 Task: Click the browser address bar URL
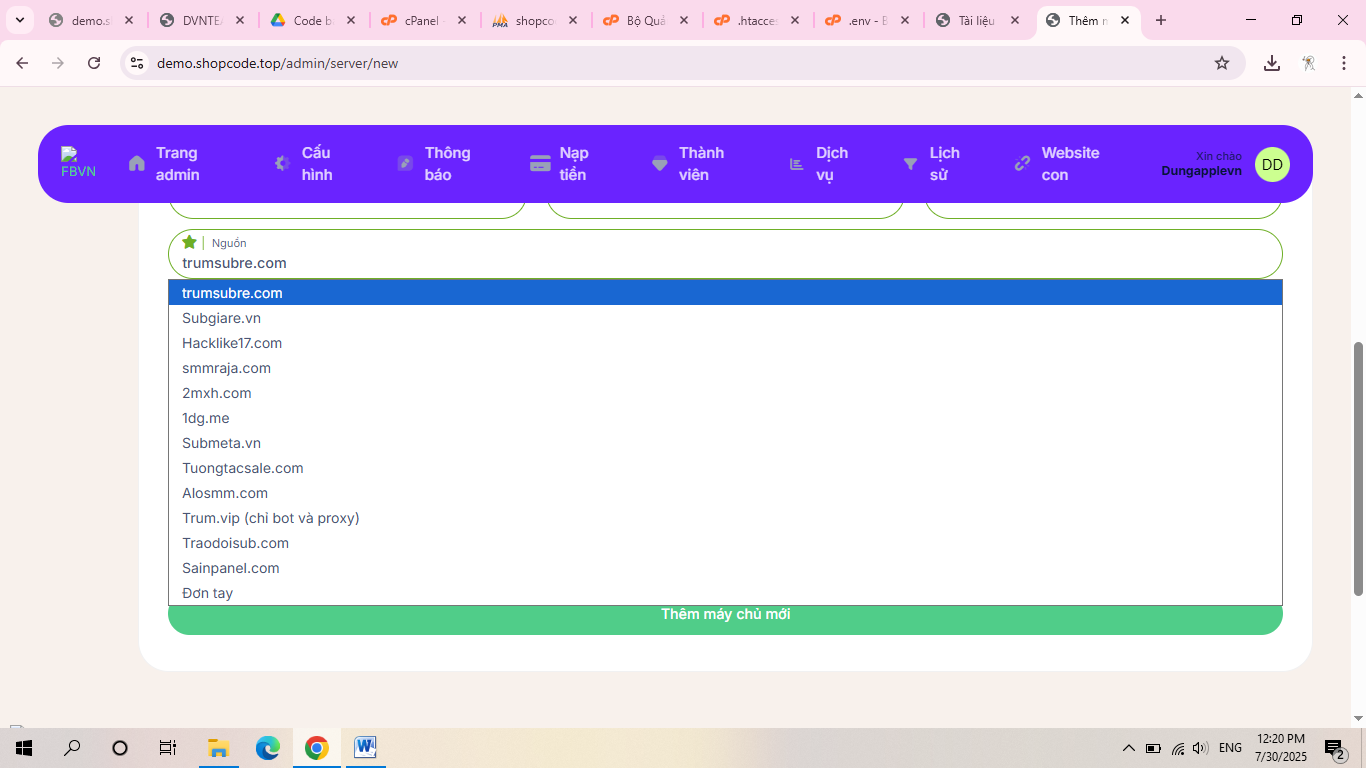(277, 63)
